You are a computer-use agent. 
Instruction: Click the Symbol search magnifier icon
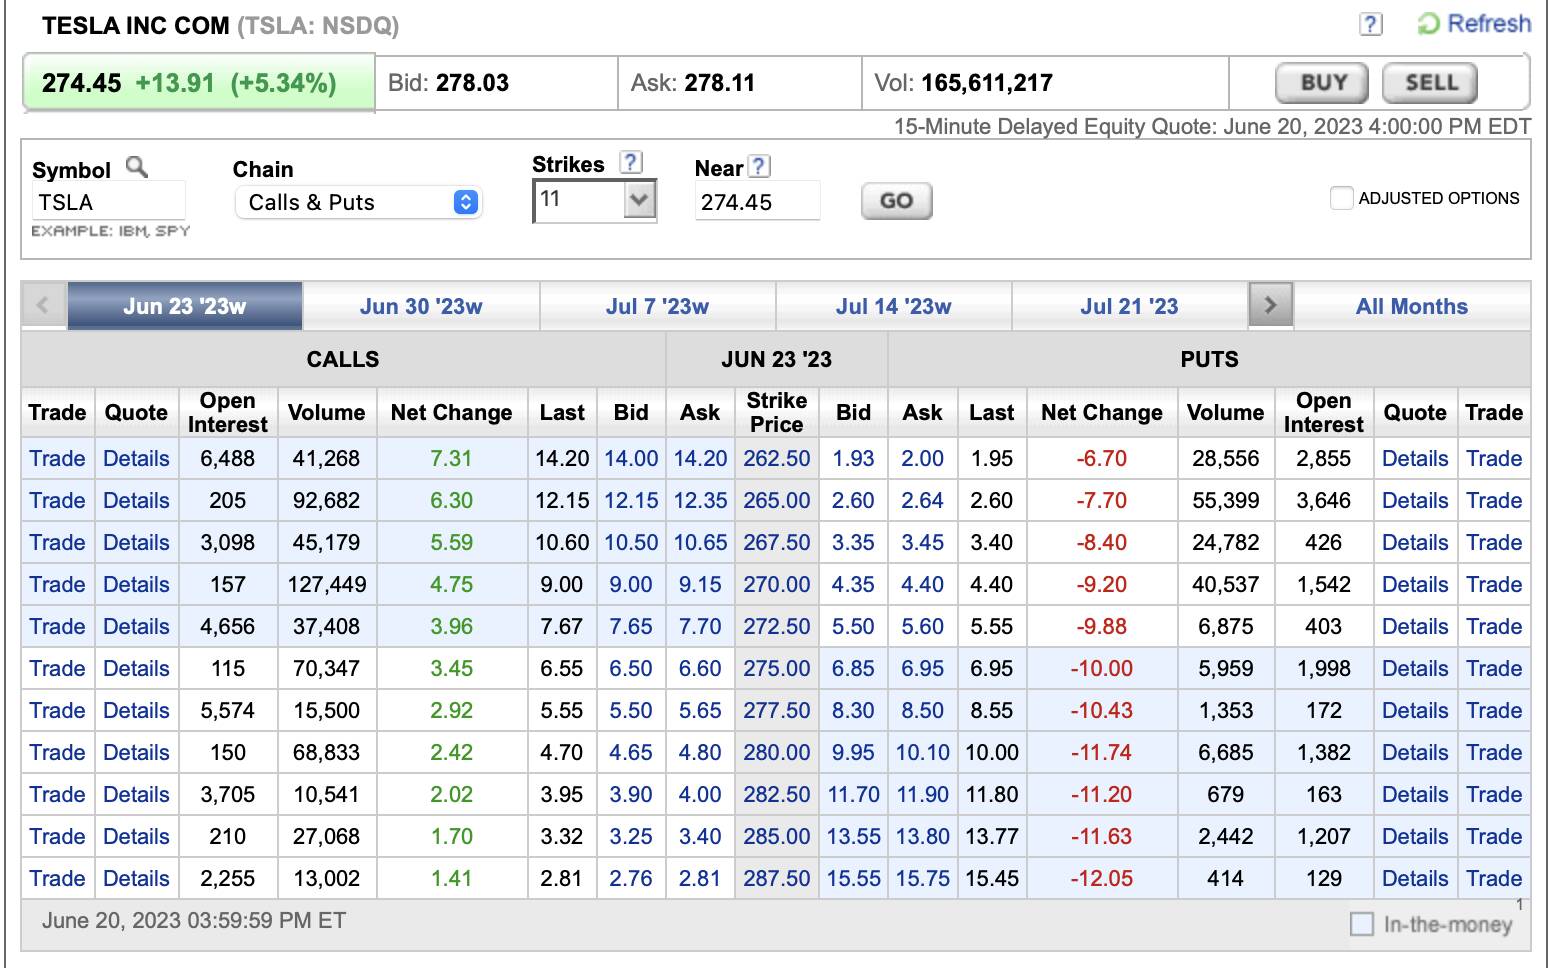coord(137,167)
